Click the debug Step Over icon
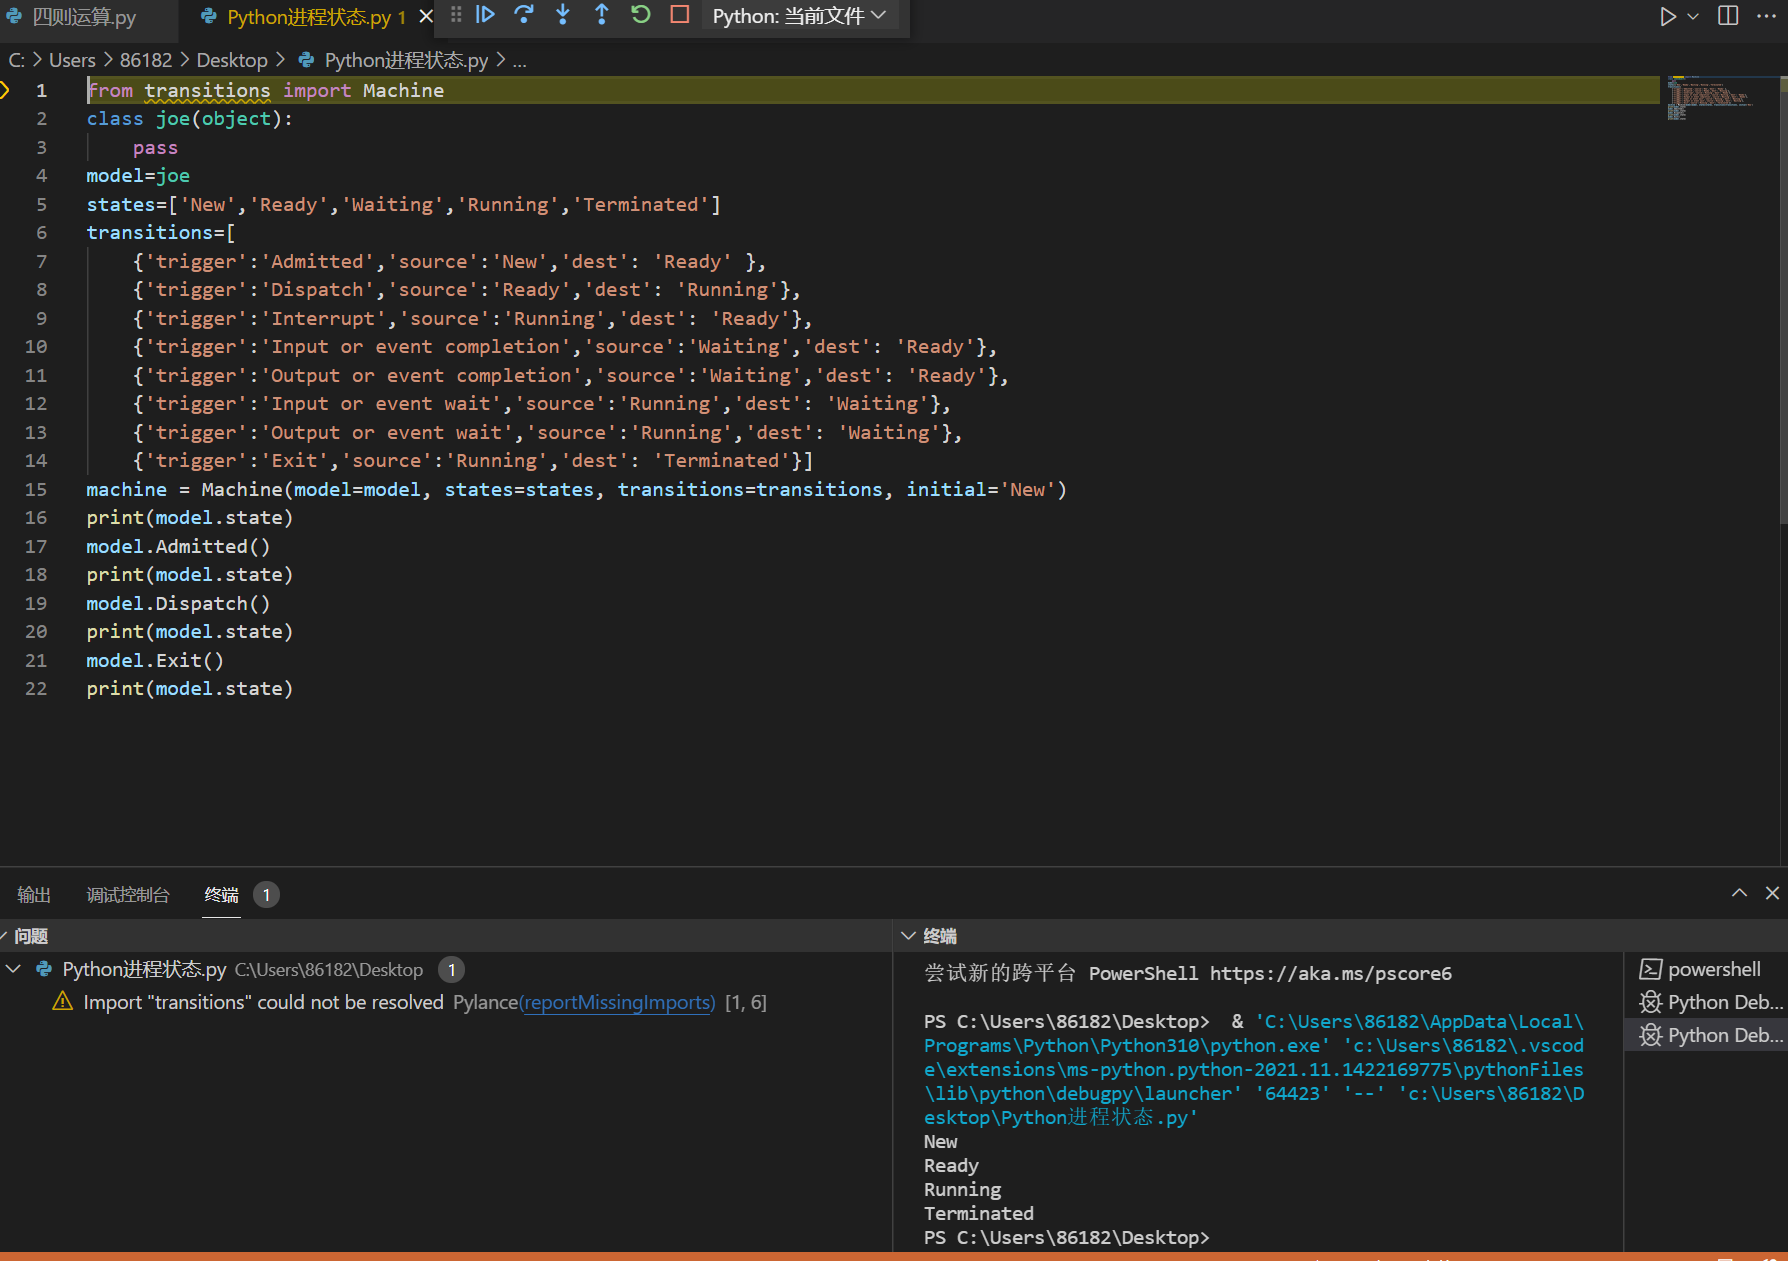Screen dimensions: 1788x1261 [524, 15]
